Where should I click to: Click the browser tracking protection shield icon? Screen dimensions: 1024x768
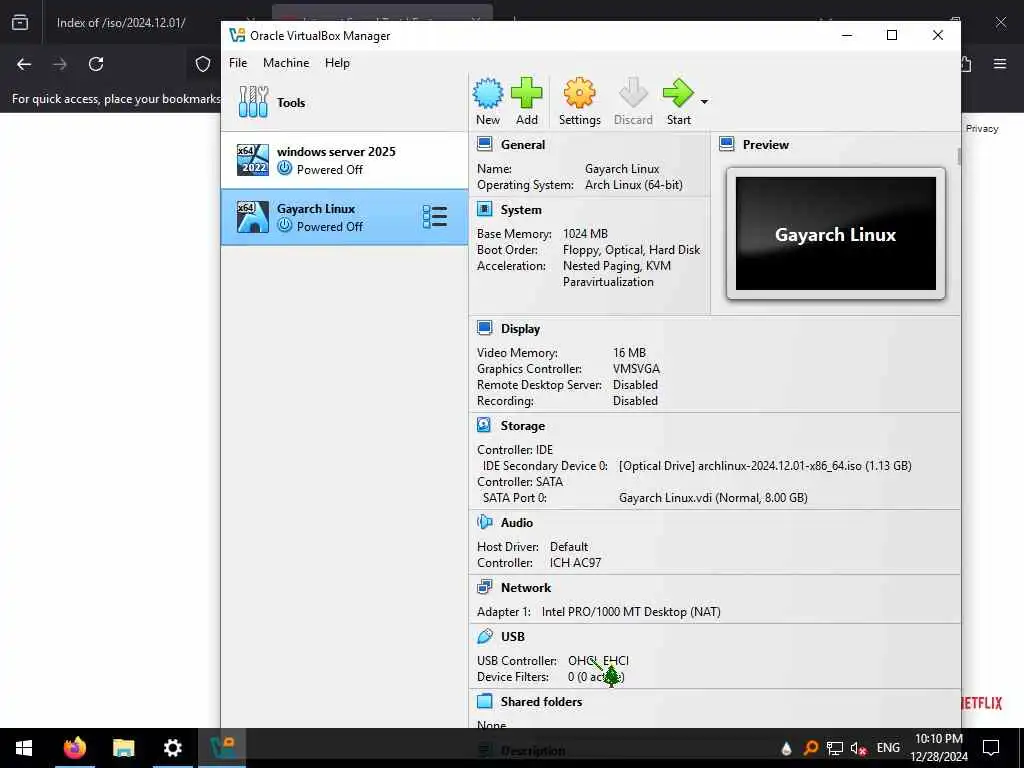203,64
